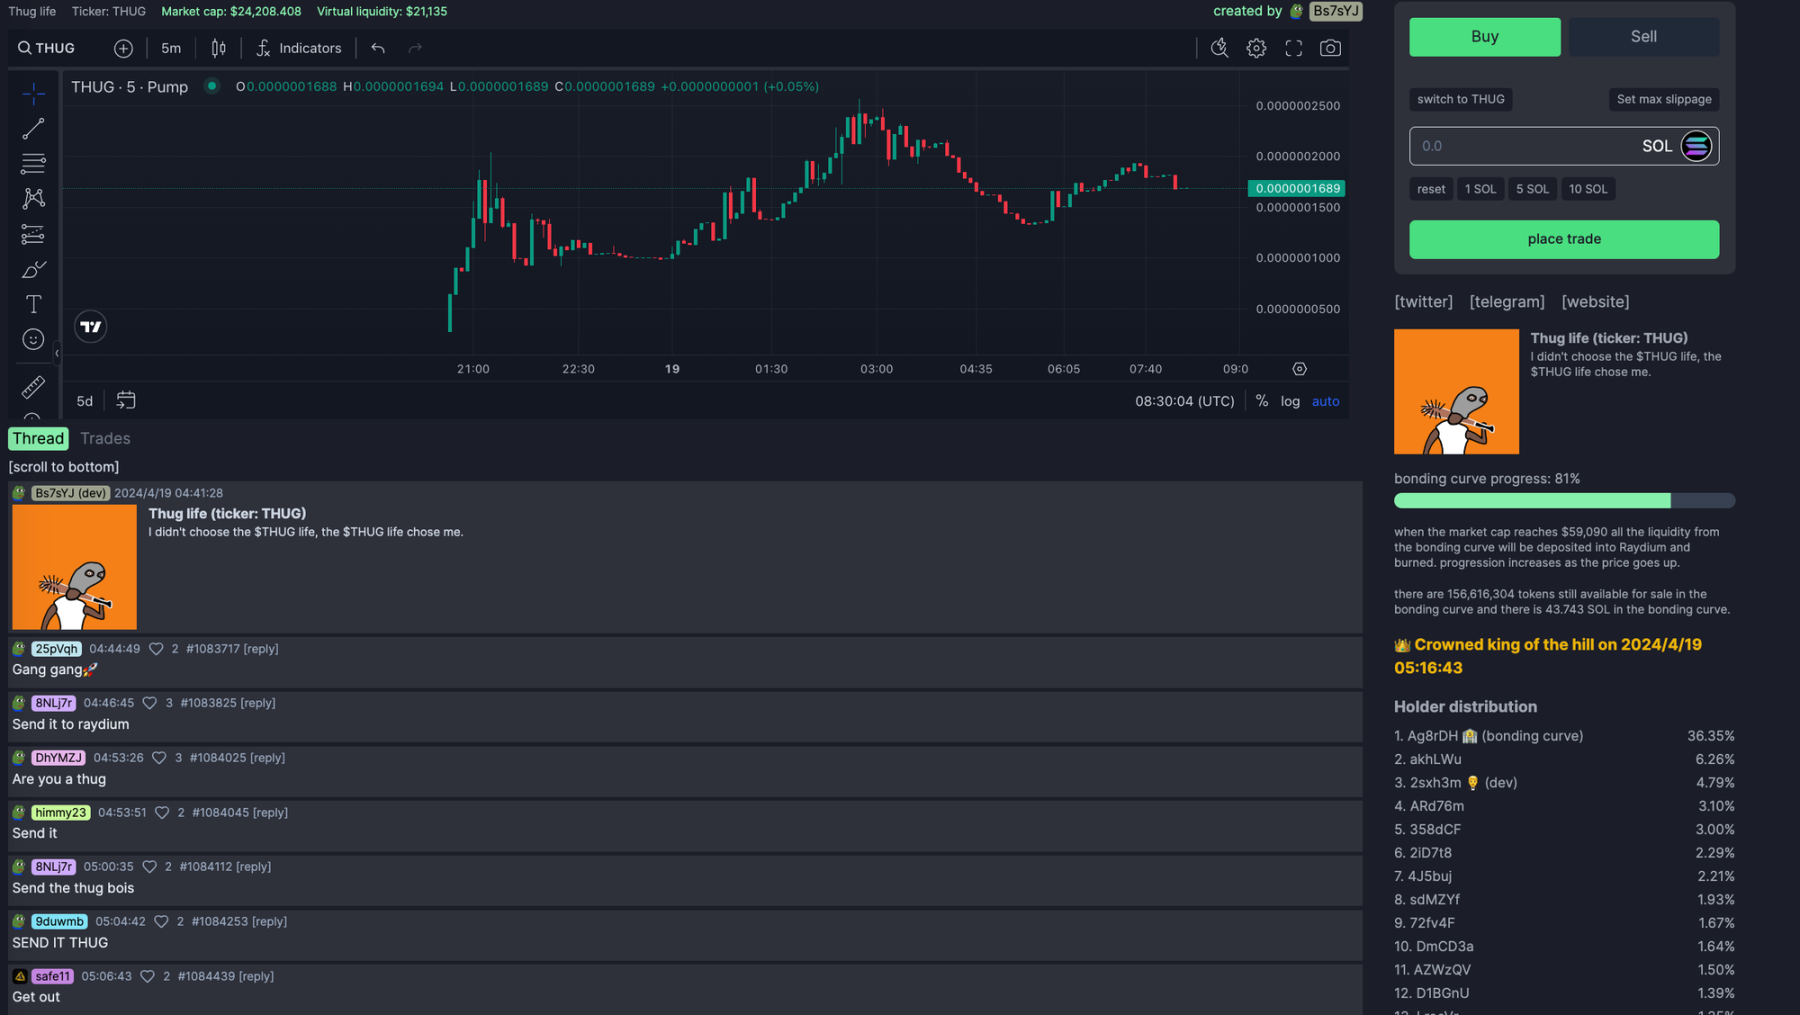Image resolution: width=1800 pixels, height=1015 pixels.
Task: Open chart settings gear icon
Action: point(1256,48)
